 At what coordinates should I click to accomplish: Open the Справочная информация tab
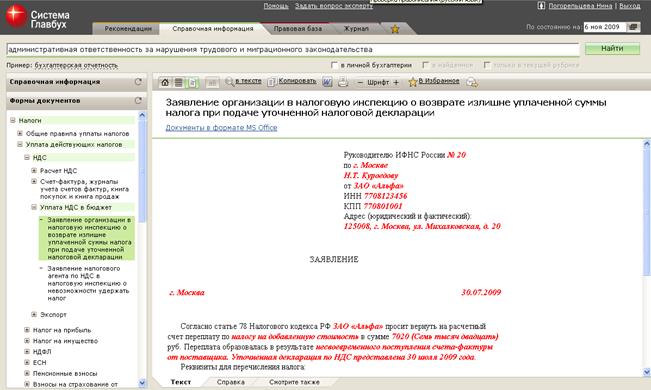click(213, 29)
